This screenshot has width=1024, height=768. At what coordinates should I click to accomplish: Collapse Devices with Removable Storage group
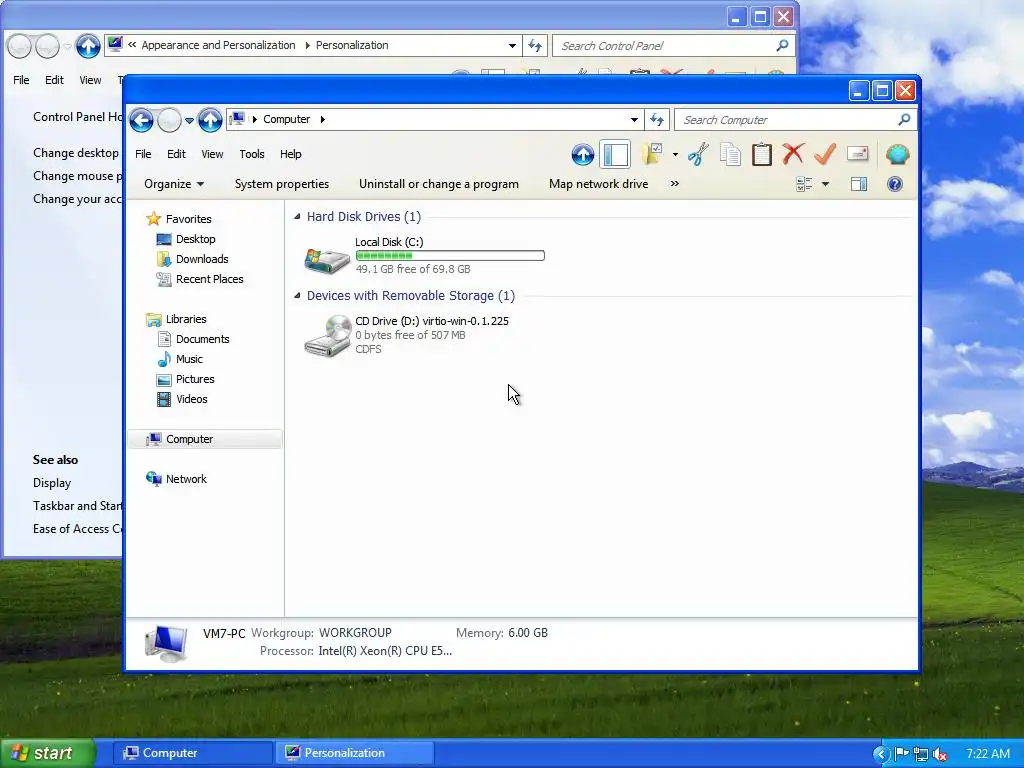297,295
